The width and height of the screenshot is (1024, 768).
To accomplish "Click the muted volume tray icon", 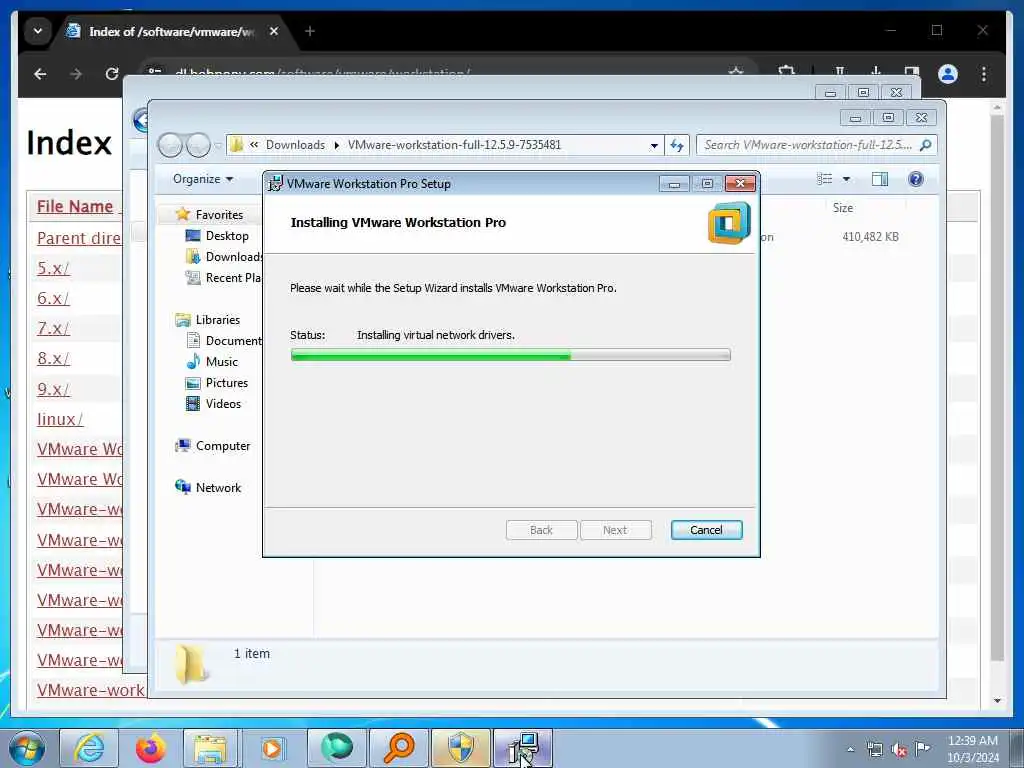I will pyautogui.click(x=899, y=750).
